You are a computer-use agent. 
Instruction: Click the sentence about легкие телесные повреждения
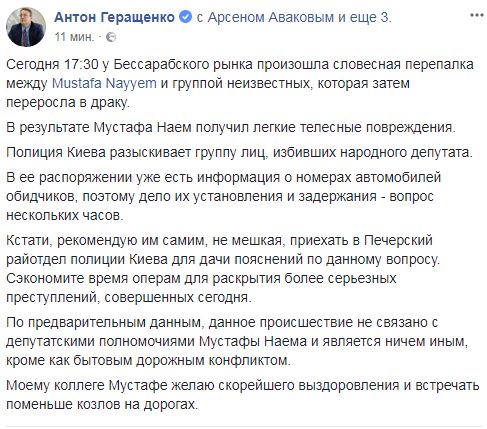click(x=231, y=128)
